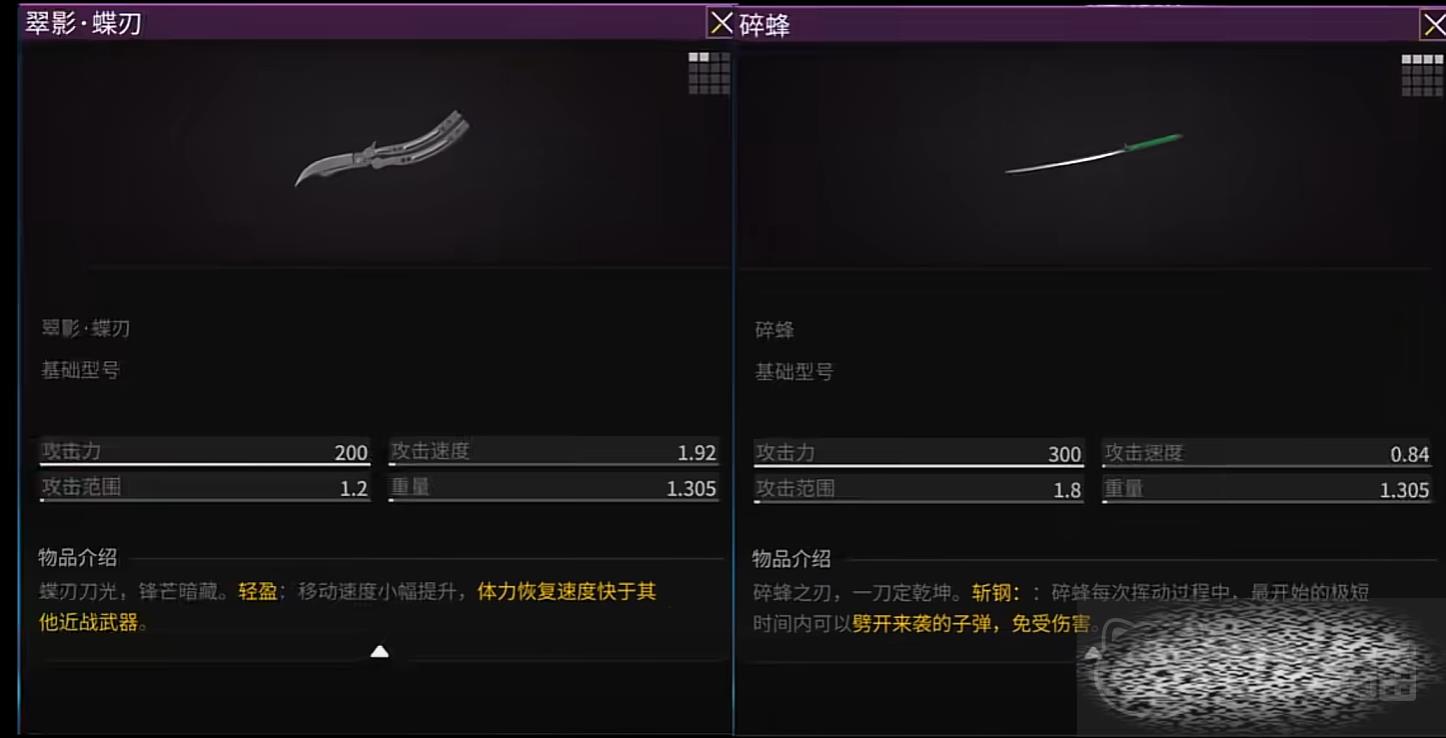1446x738 pixels.
Task: Collapse the 翠影·蝶刃 description with the up arrow
Action: point(379,652)
